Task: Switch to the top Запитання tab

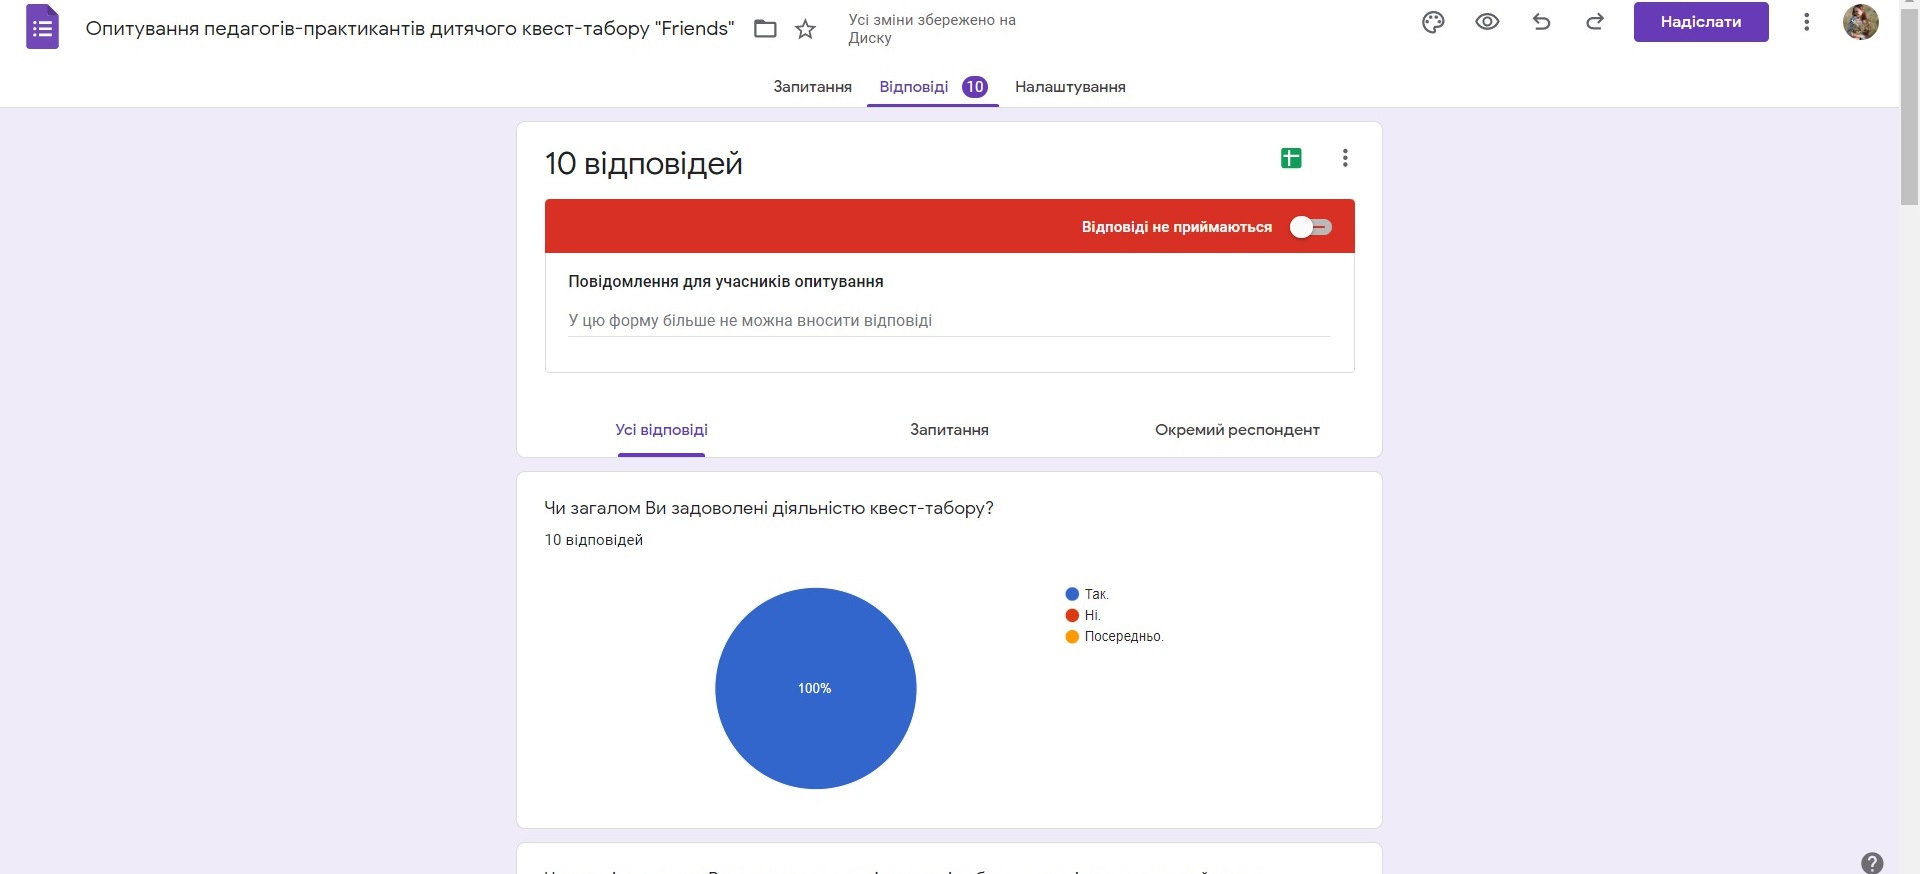Action: (812, 87)
